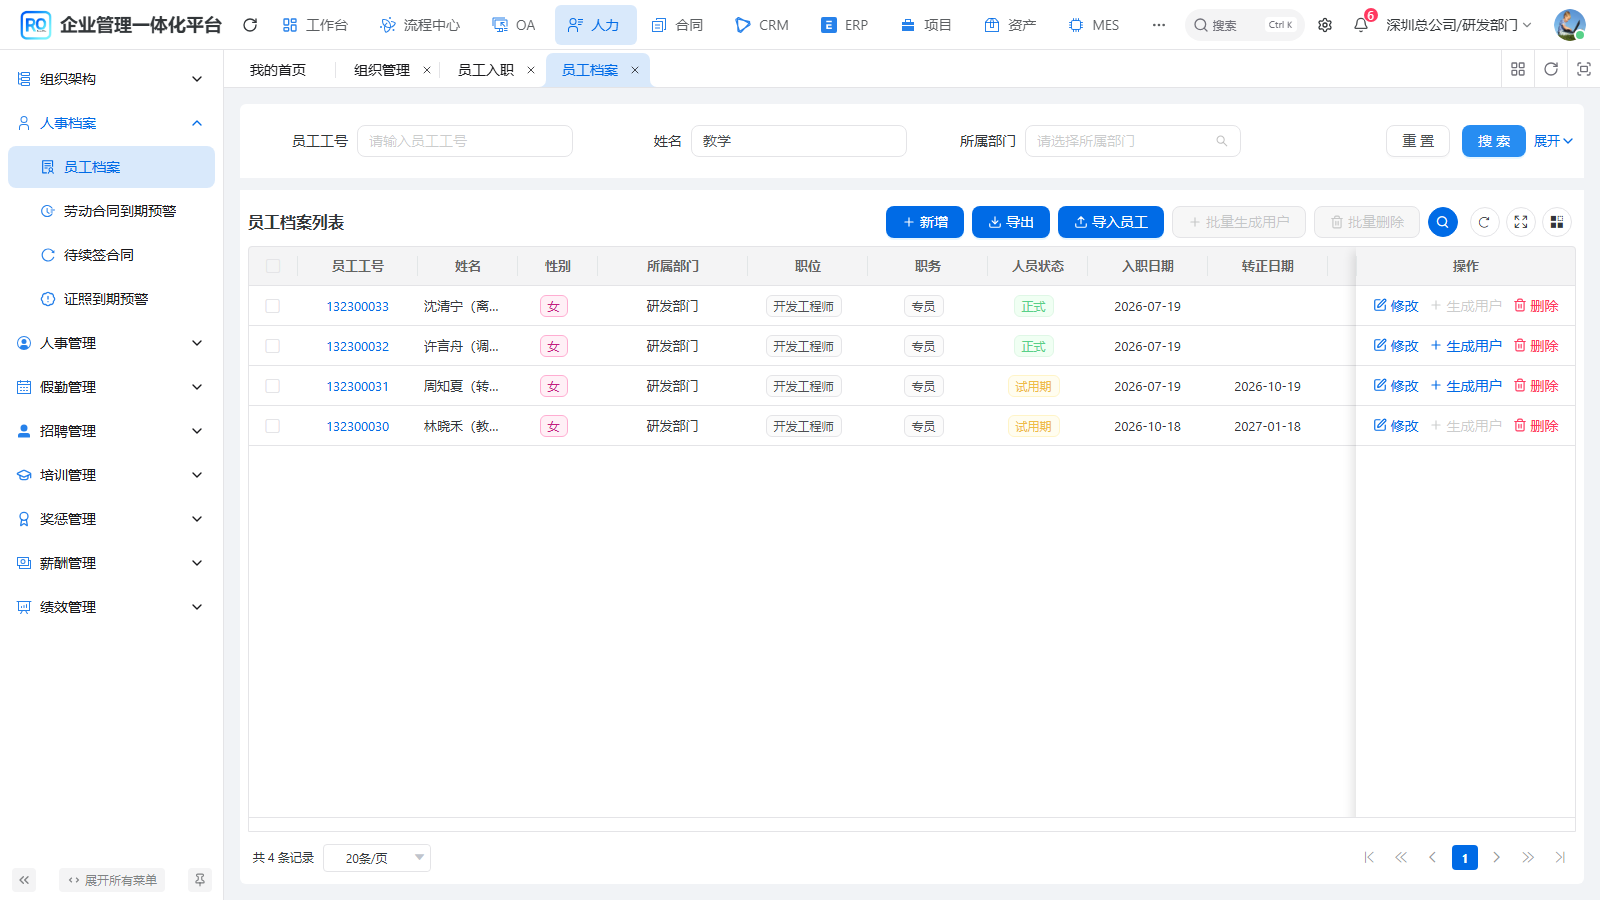Open column settings icon
Viewport: 1600px width, 900px height.
tap(1557, 222)
